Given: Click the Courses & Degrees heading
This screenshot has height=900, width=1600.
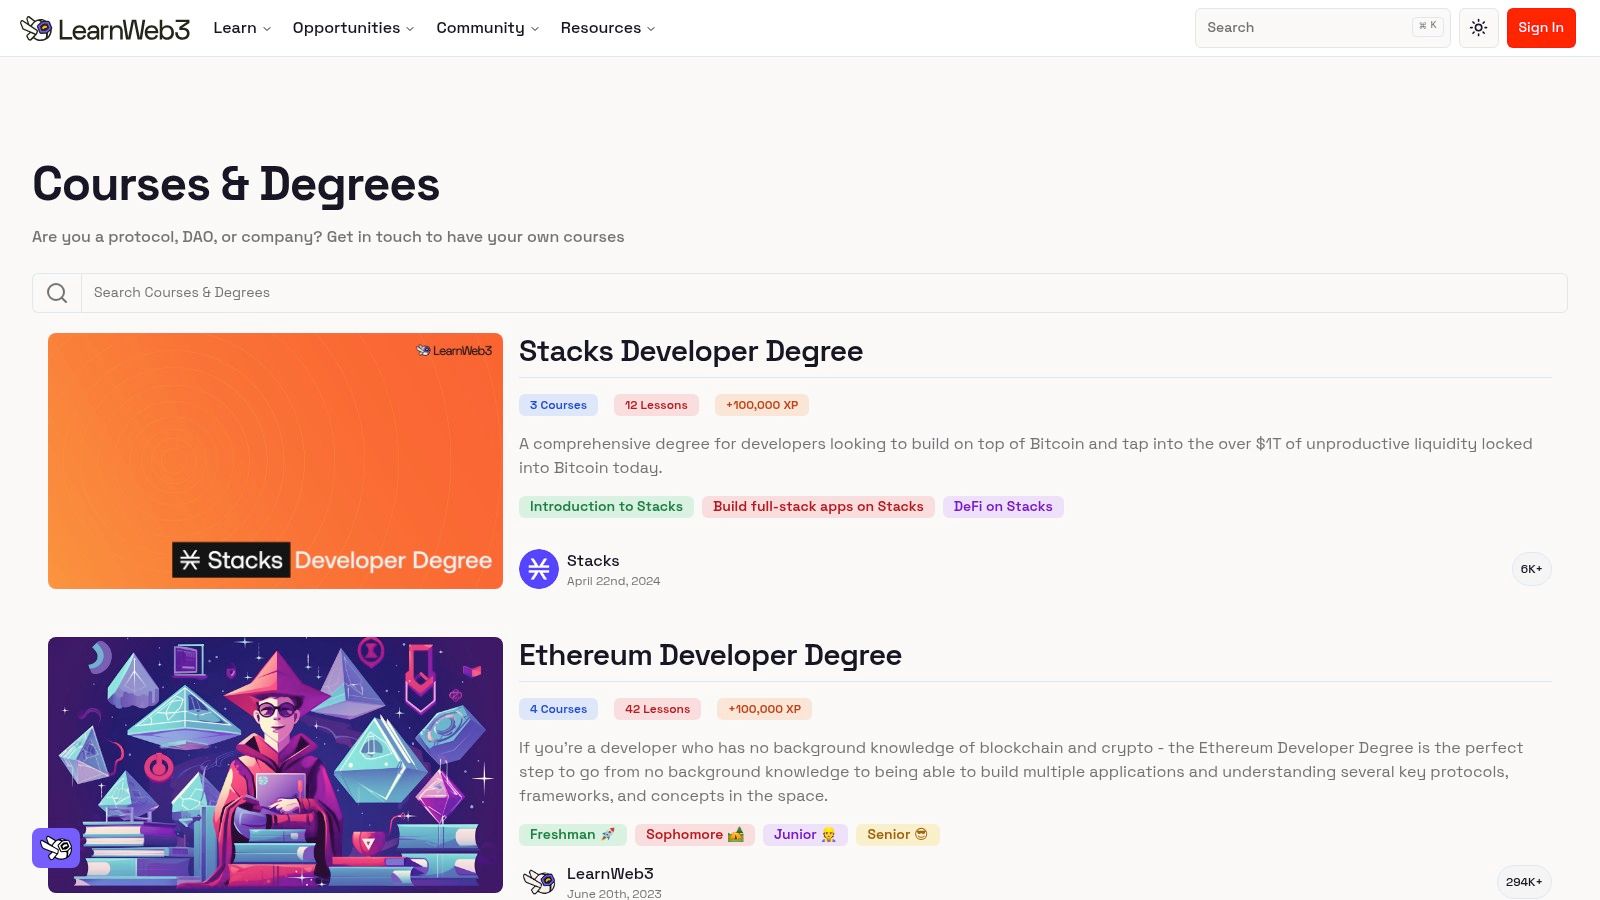Looking at the screenshot, I should (x=236, y=185).
